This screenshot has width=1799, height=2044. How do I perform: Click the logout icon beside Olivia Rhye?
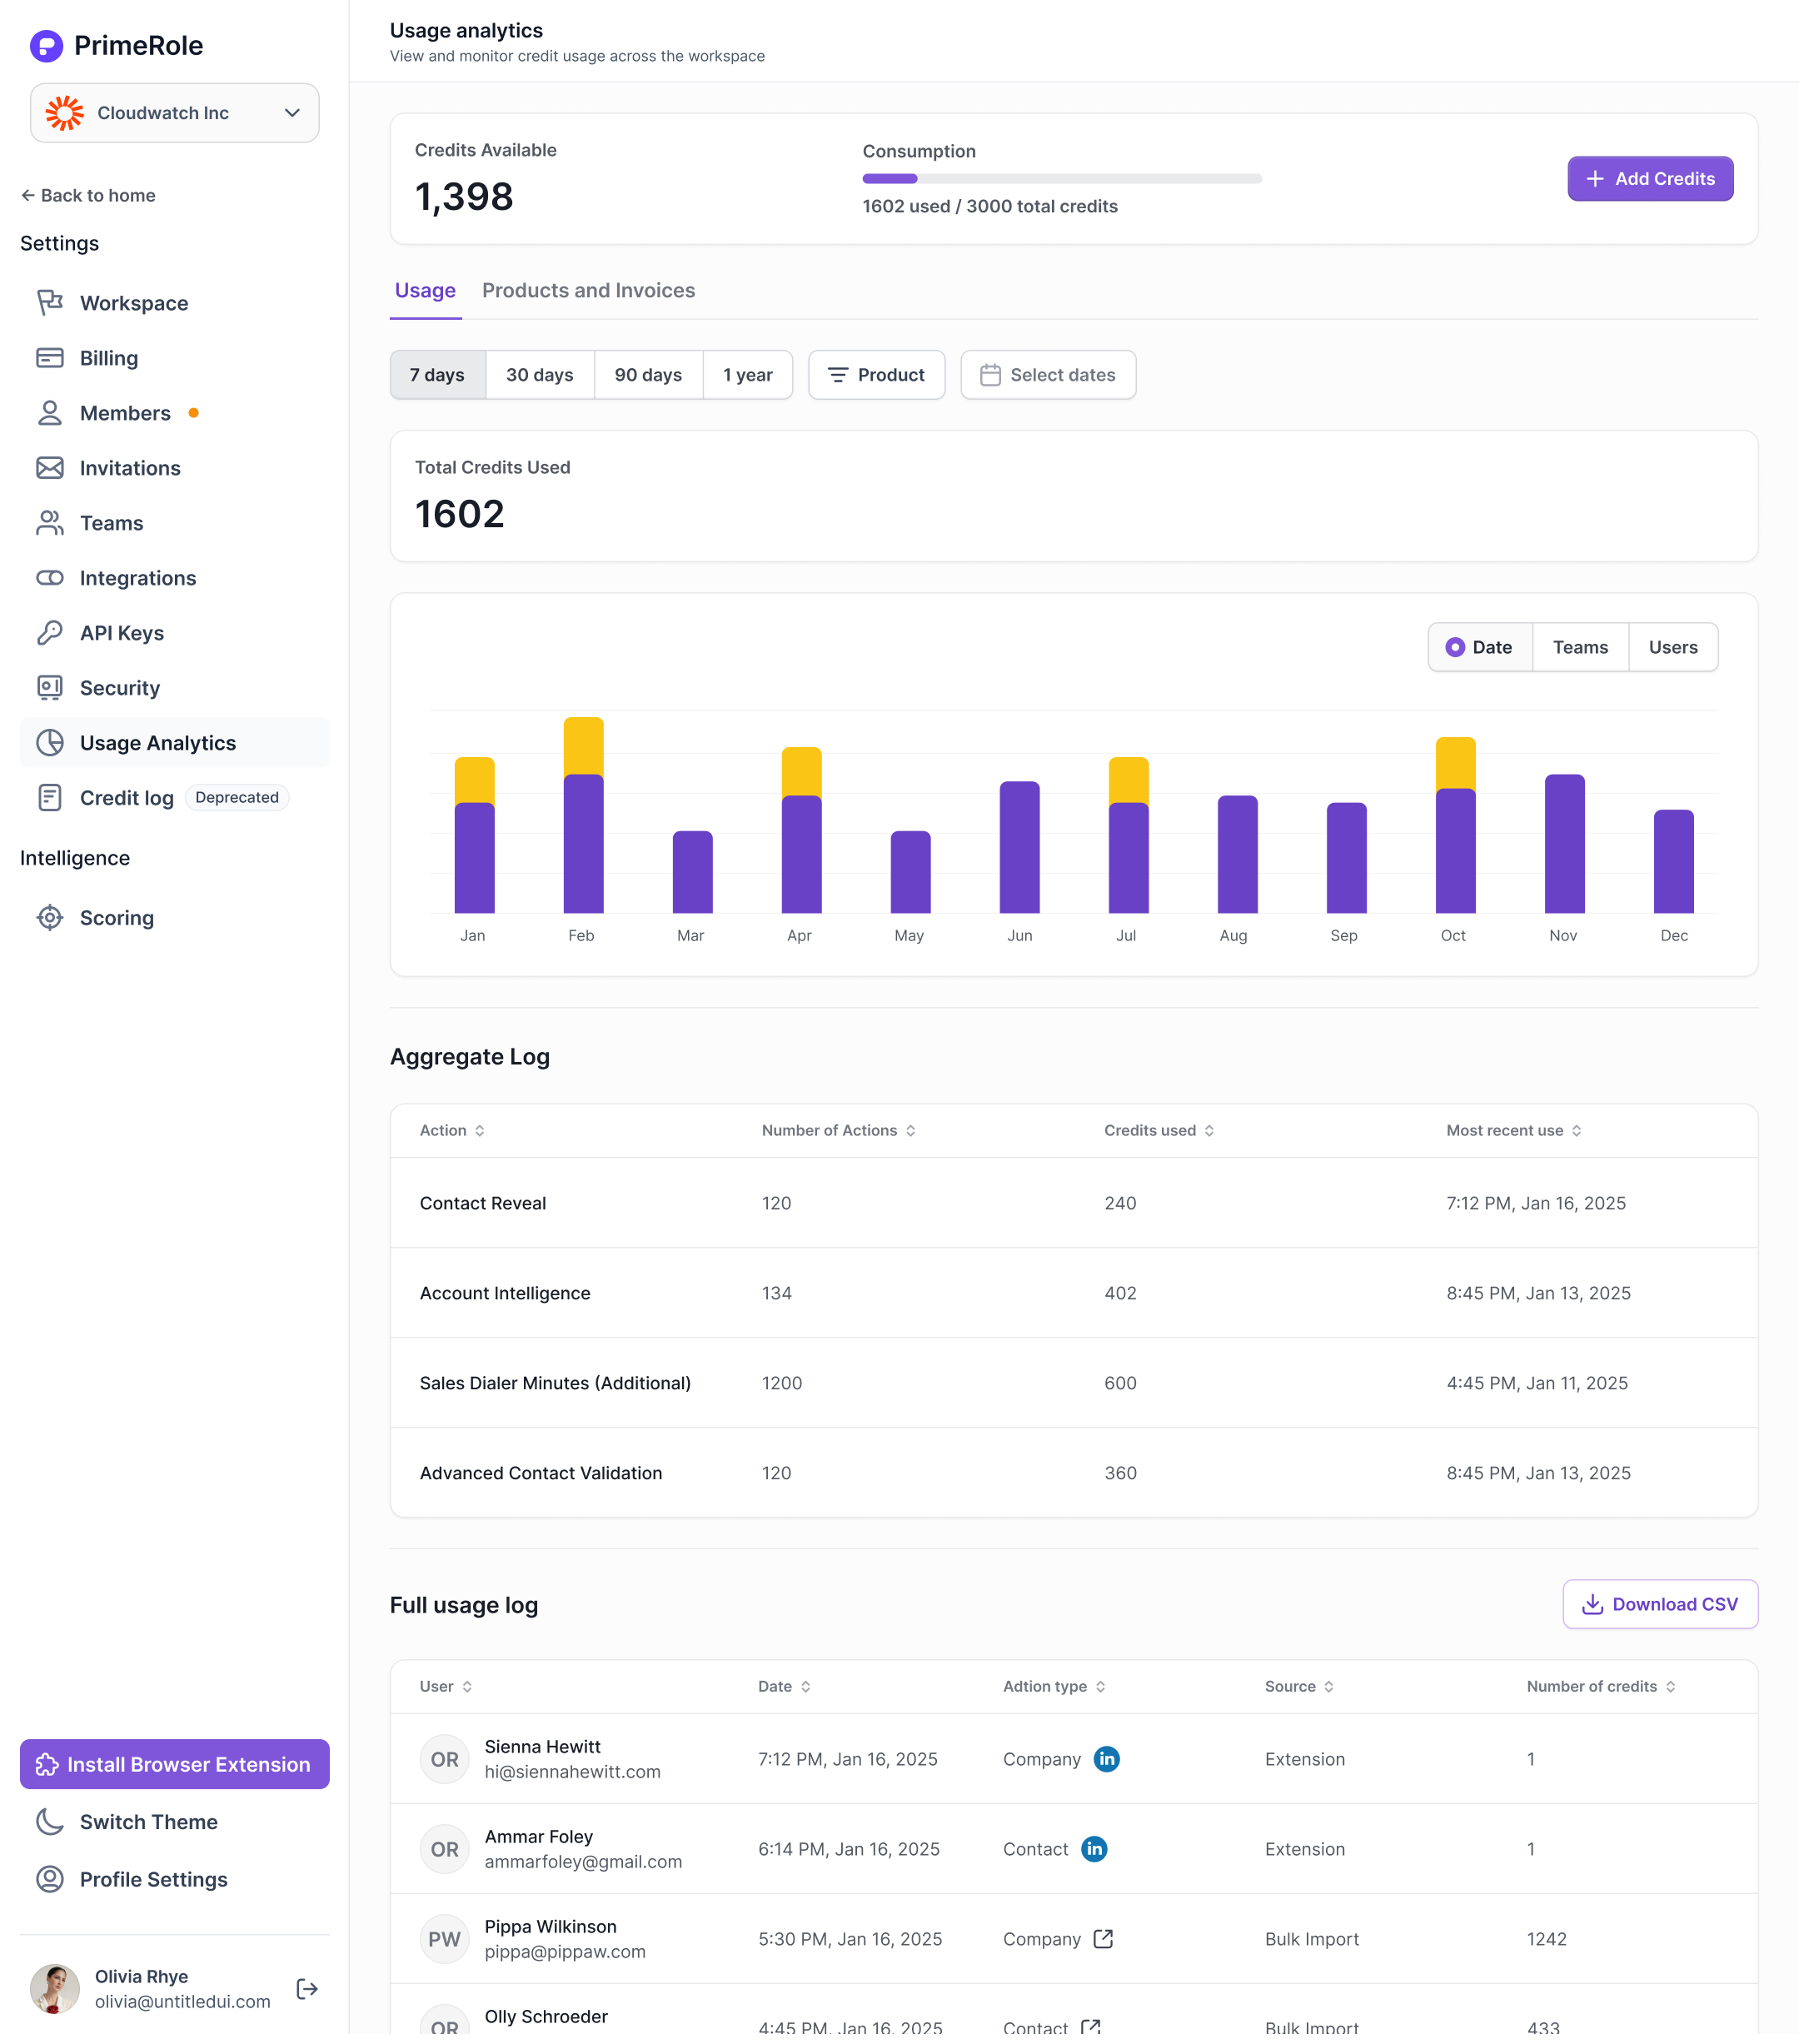307,1988
